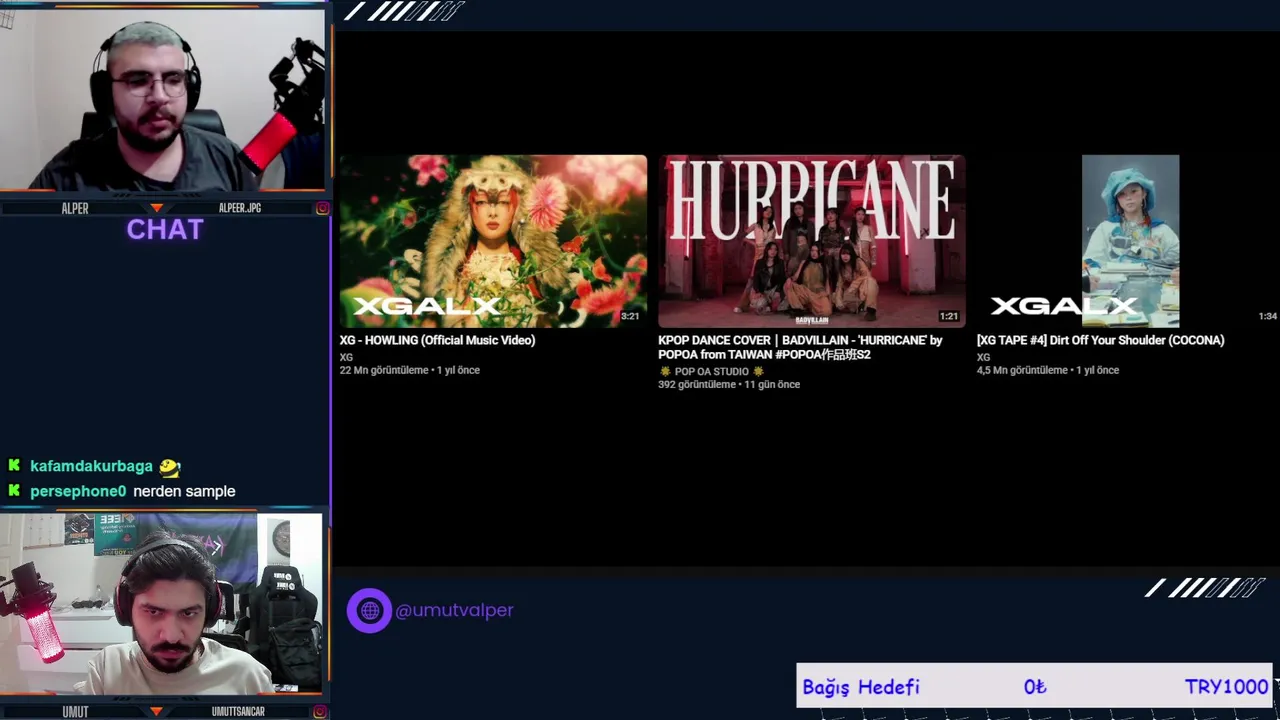This screenshot has height=720, width=1280.
Task: Open XG channel under the HOWLING video
Action: (x=346, y=357)
